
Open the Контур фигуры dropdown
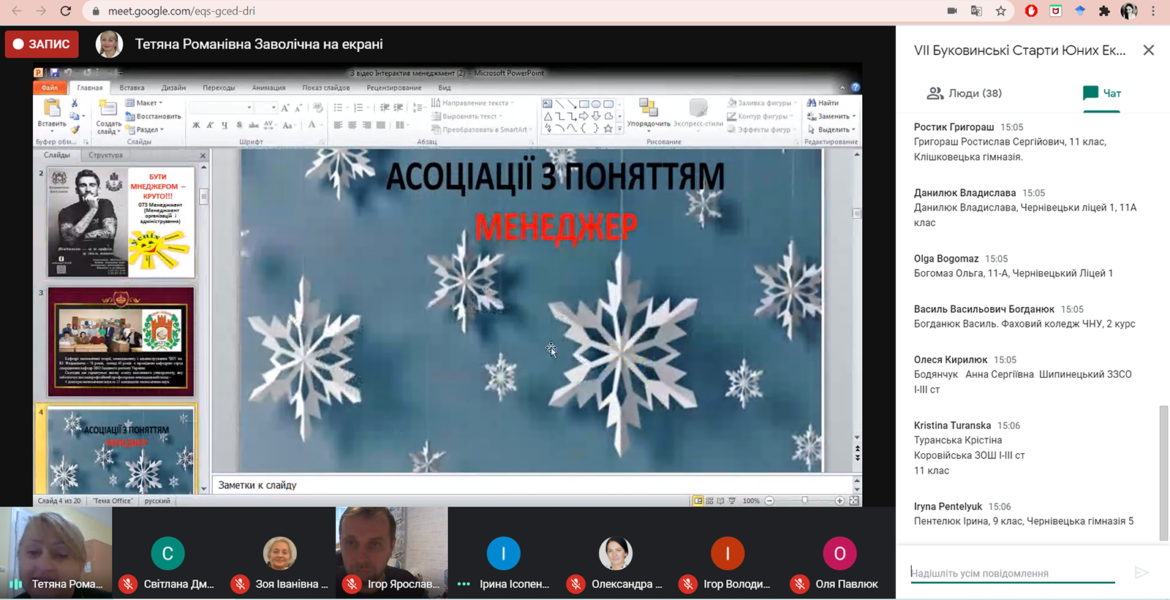click(760, 116)
